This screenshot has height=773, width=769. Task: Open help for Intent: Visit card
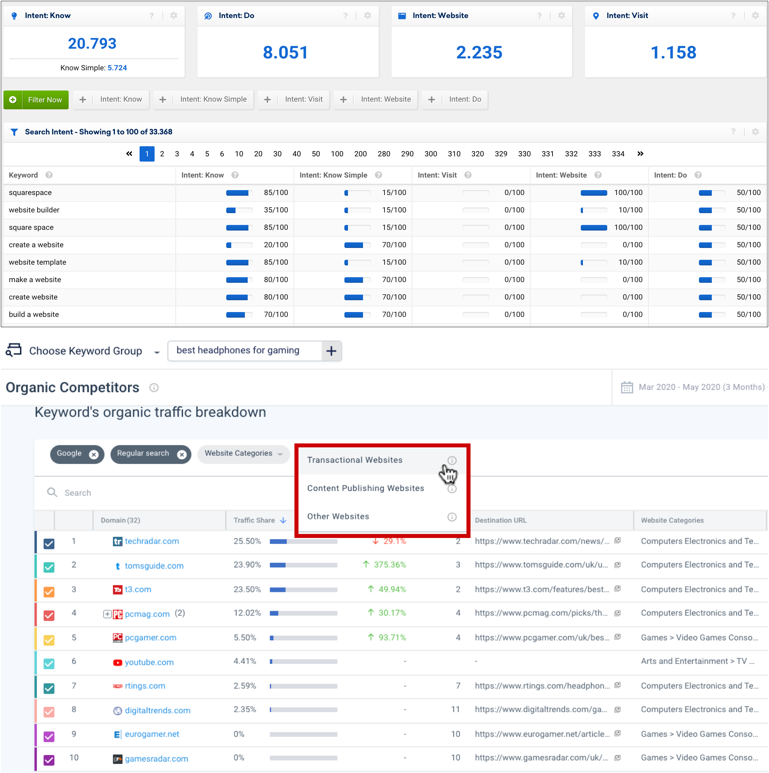point(733,16)
